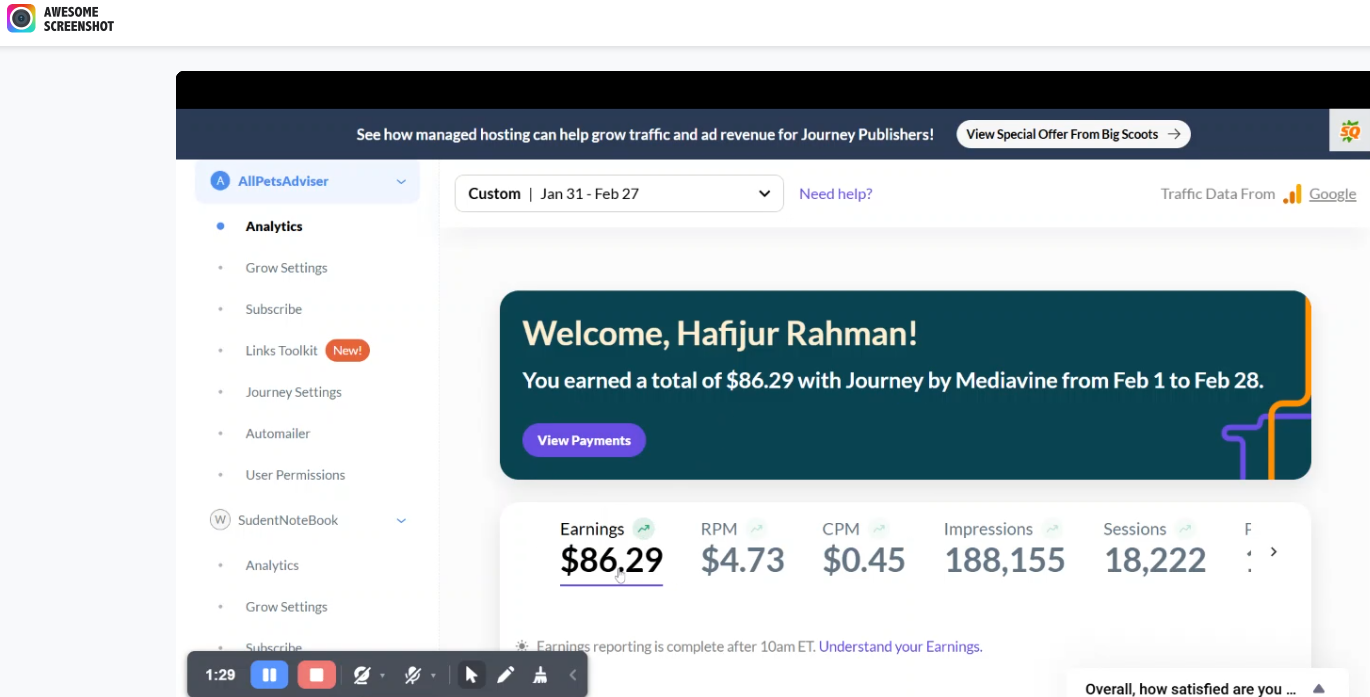Click the trend arrow icon beside RPM

(757, 529)
